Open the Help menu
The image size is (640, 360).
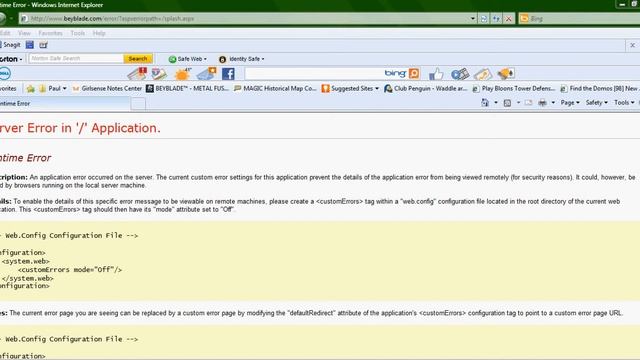coord(99,33)
